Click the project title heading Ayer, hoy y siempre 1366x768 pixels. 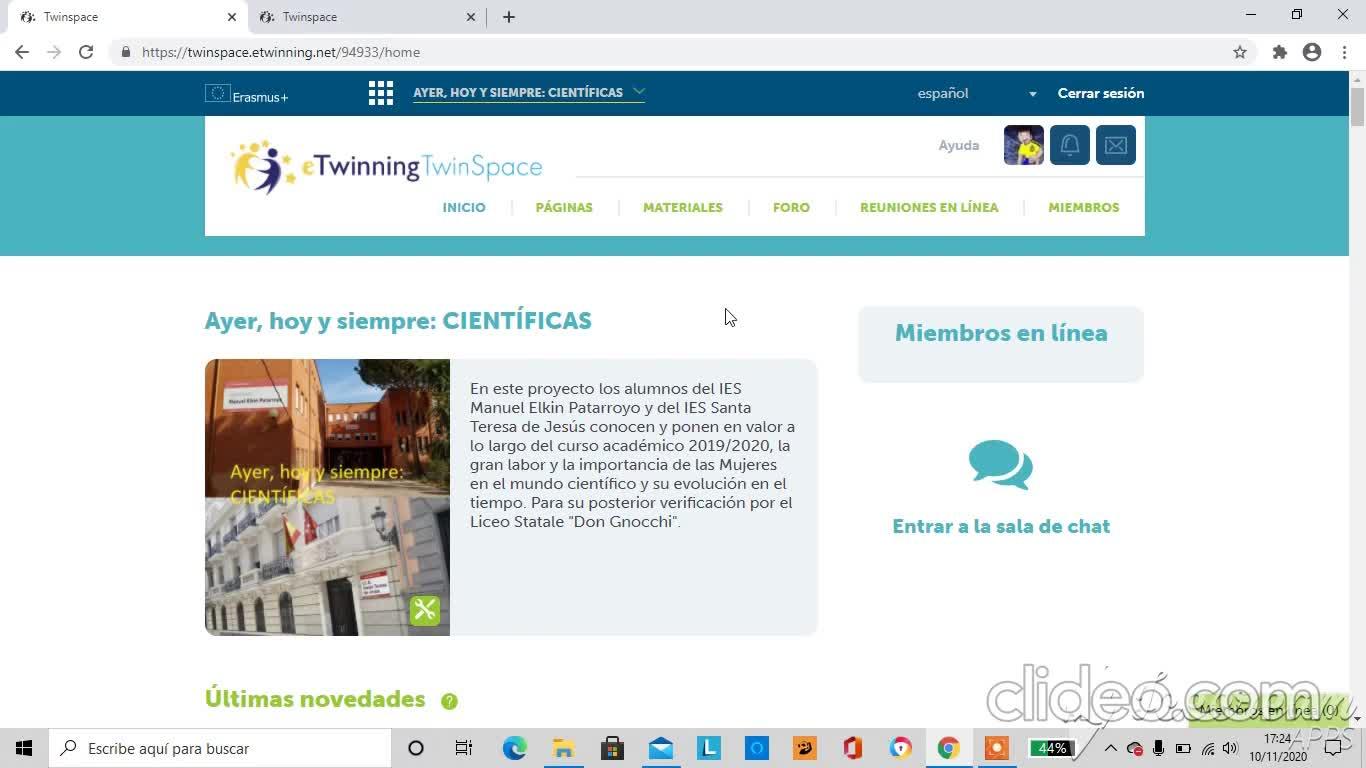pyautogui.click(x=398, y=321)
